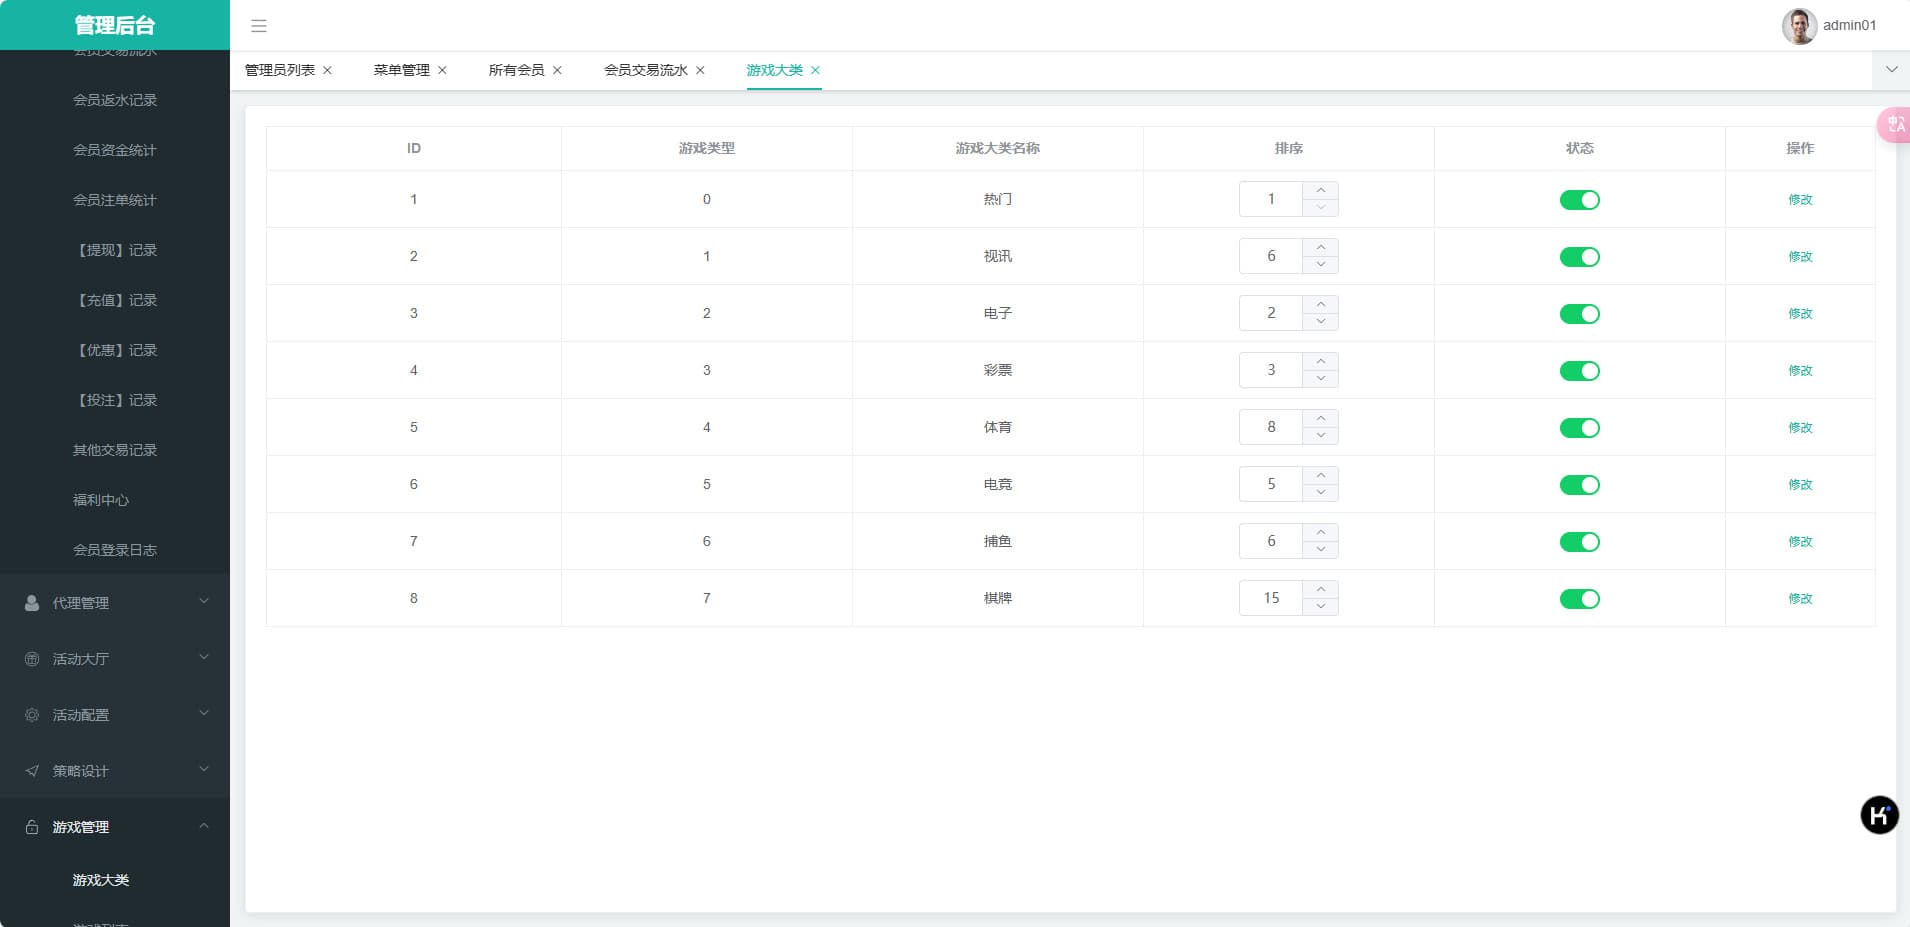Click the admin01 user avatar
The width and height of the screenshot is (1910, 927).
1798,26
